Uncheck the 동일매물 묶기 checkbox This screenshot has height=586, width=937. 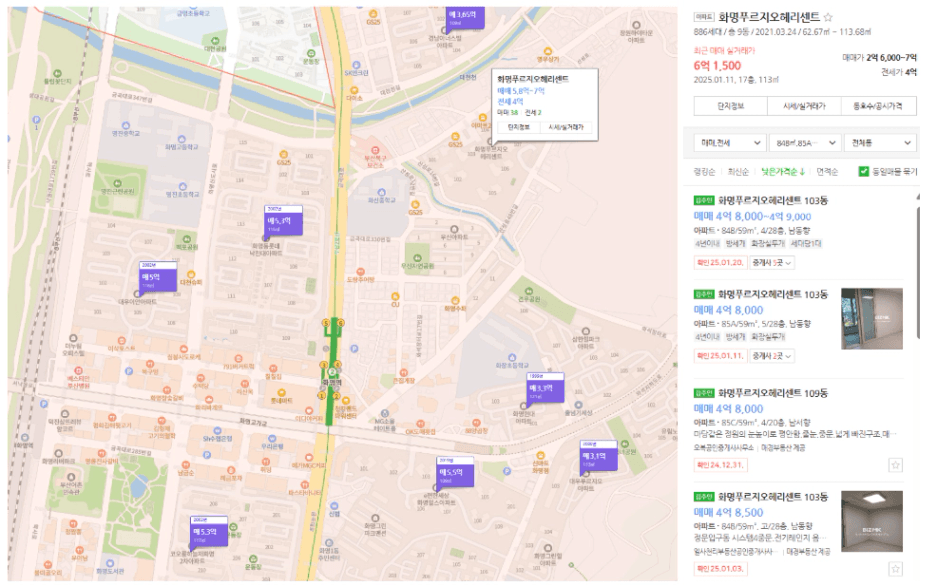point(863,171)
